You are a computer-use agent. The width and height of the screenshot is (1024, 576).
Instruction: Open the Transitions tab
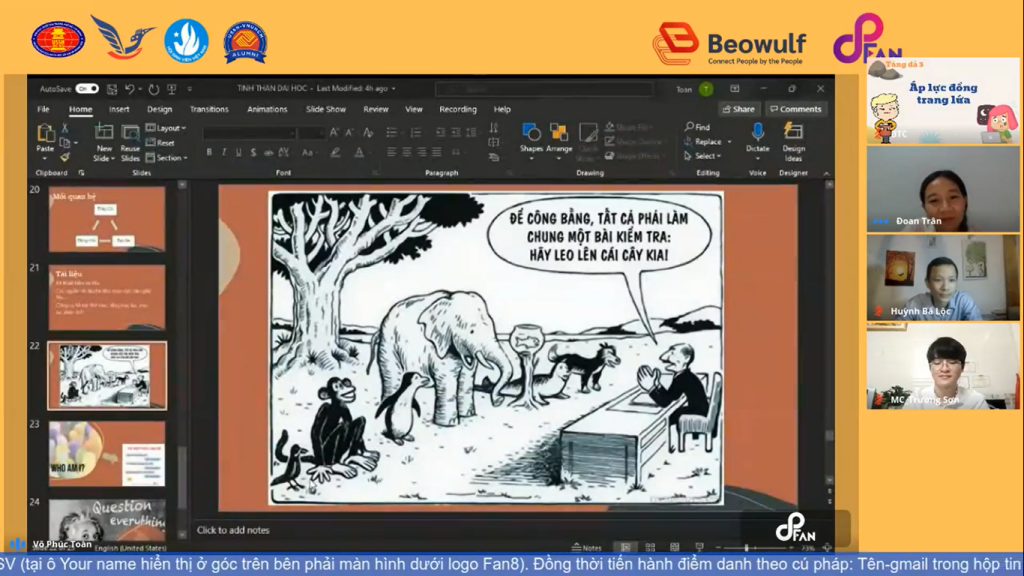click(x=209, y=109)
